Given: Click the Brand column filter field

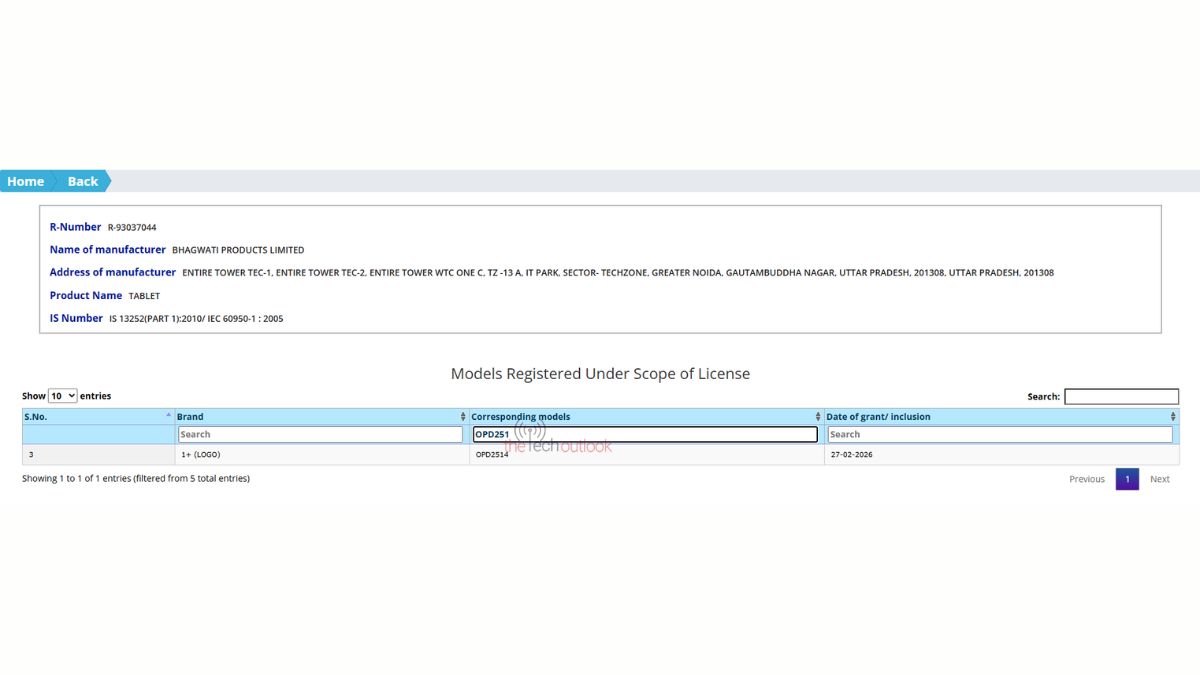Looking at the screenshot, I should click(321, 434).
